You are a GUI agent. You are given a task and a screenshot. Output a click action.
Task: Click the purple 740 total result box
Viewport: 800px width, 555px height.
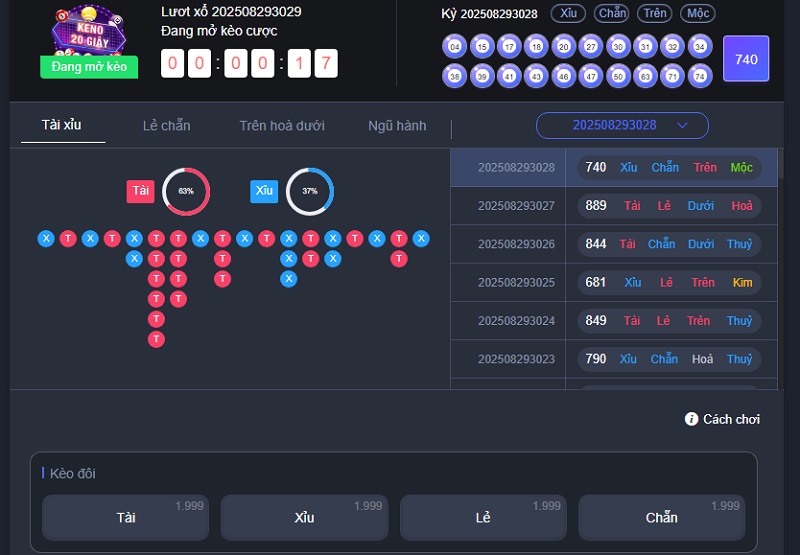click(x=746, y=60)
